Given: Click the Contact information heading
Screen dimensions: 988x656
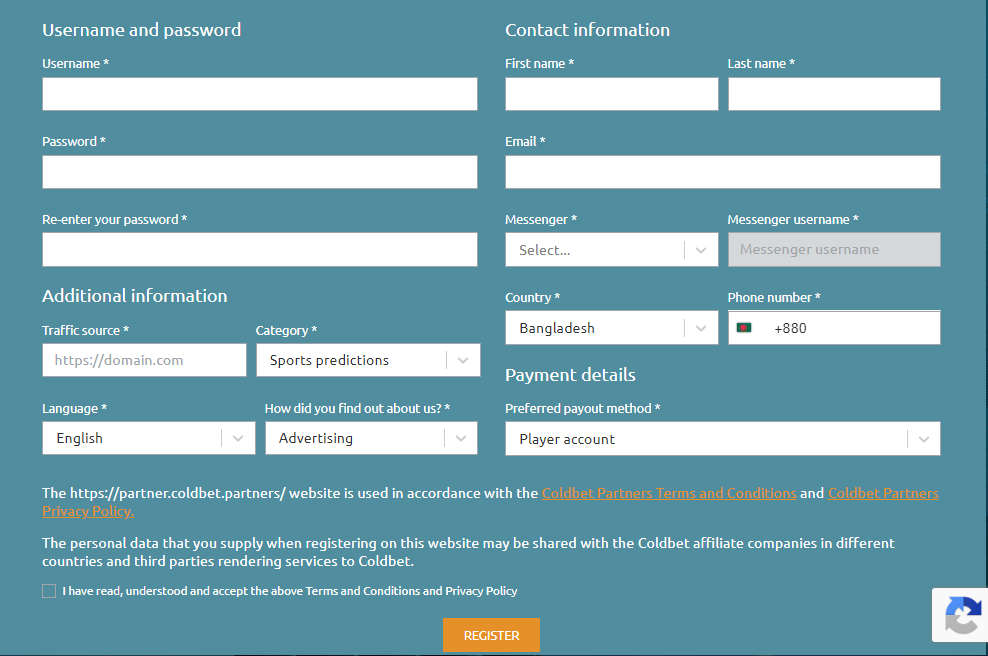Looking at the screenshot, I should 587,30.
